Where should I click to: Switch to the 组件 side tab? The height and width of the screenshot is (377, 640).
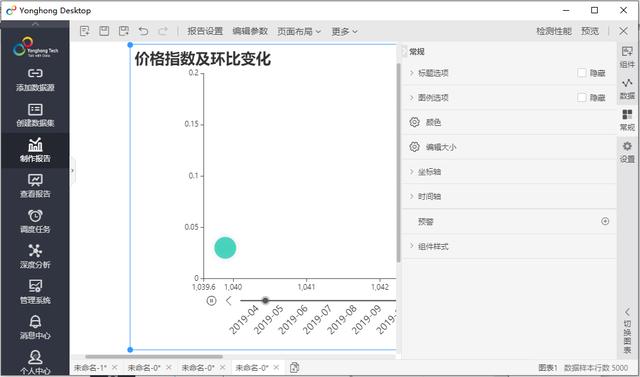627,57
